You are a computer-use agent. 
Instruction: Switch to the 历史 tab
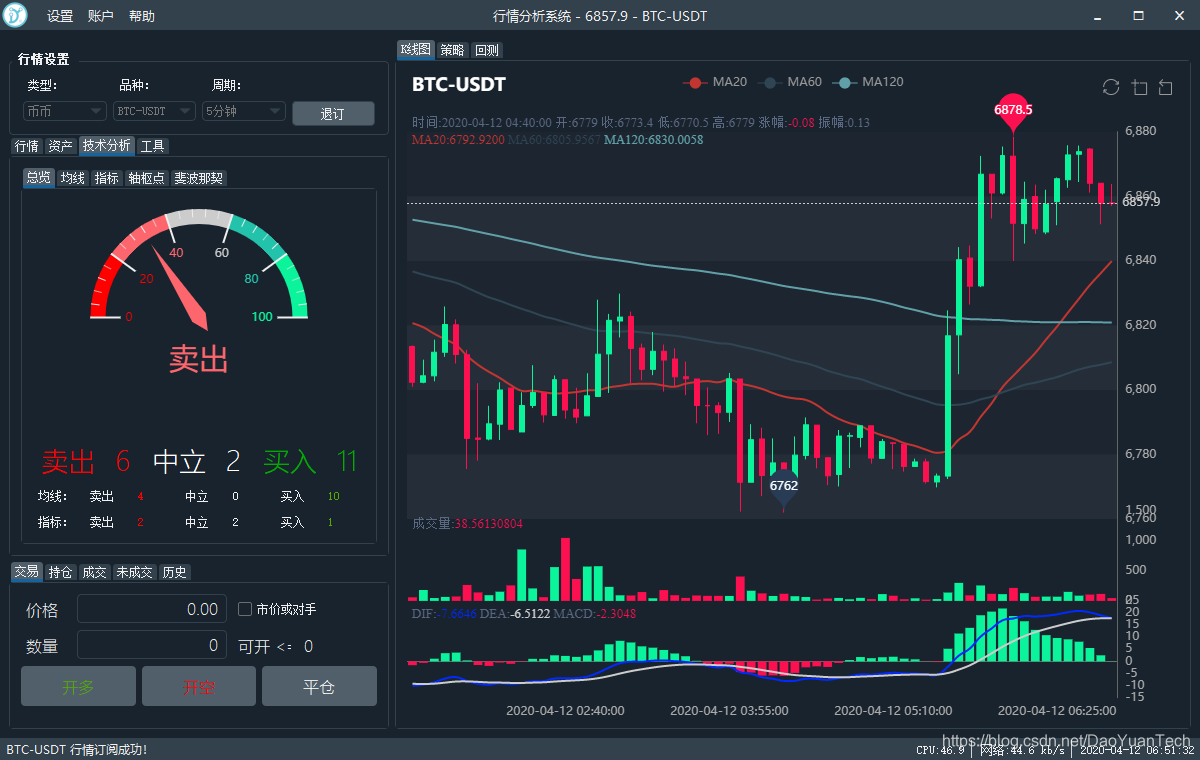[175, 572]
